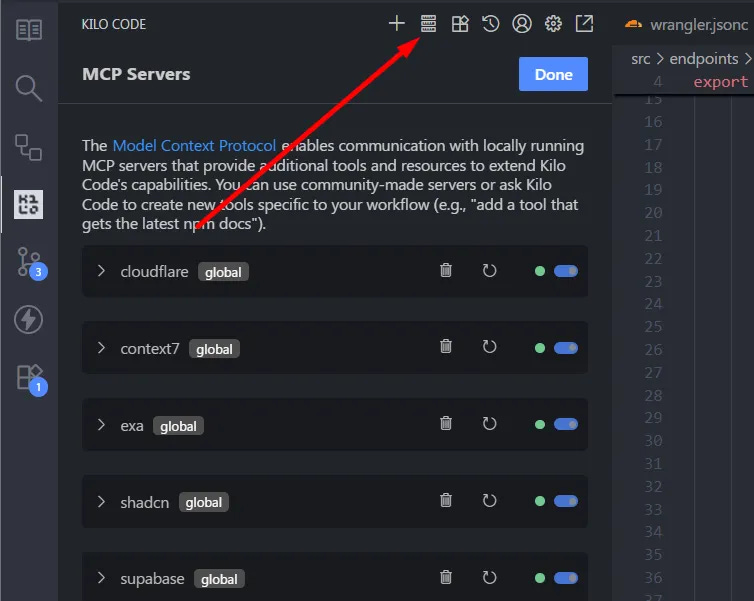Viewport: 754px width, 601px height.
Task: Click the global badge beside exa
Action: coord(178,426)
